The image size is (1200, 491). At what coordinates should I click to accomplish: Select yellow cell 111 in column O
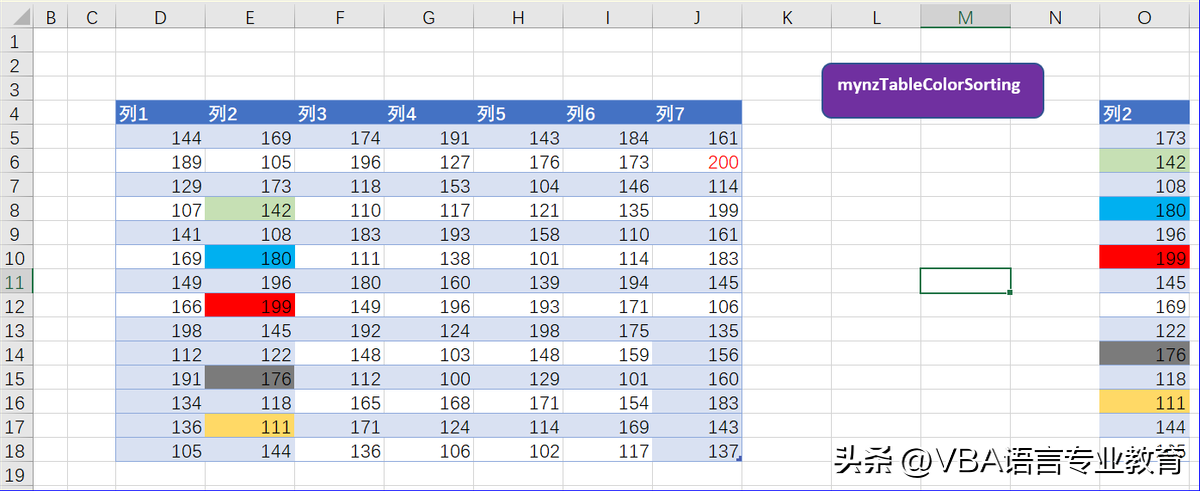[1145, 403]
